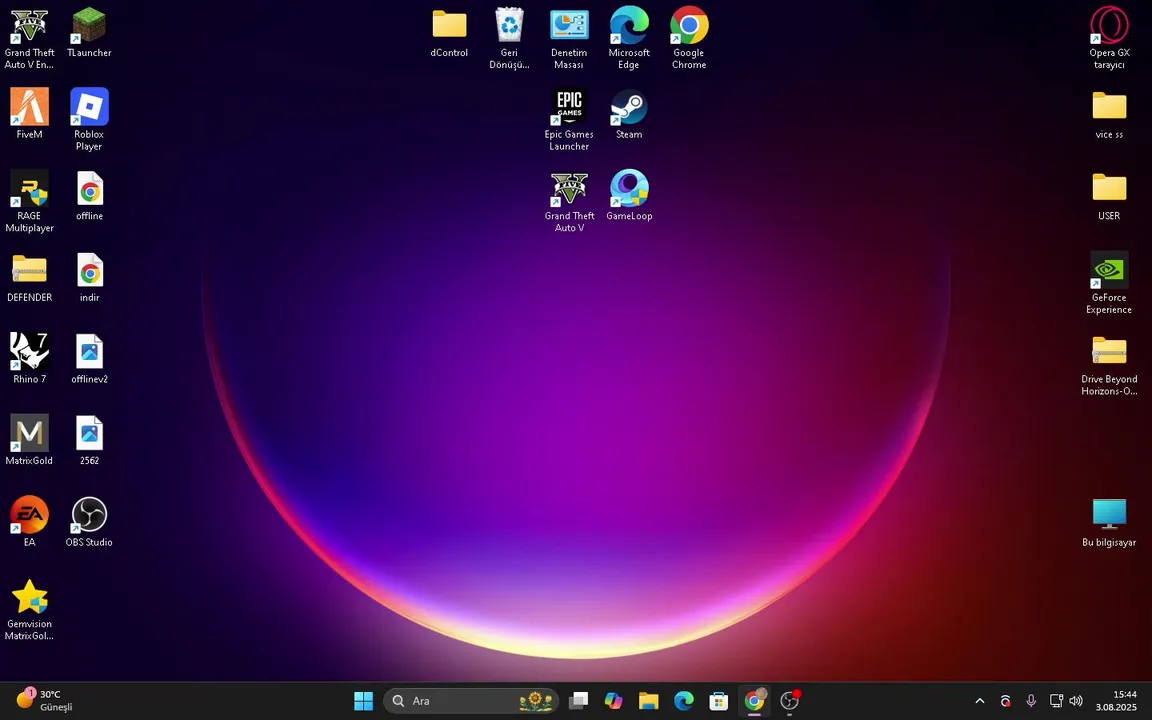The height and width of the screenshot is (720, 1152).
Task: Expand the hidden system tray icons chevron
Action: point(979,701)
